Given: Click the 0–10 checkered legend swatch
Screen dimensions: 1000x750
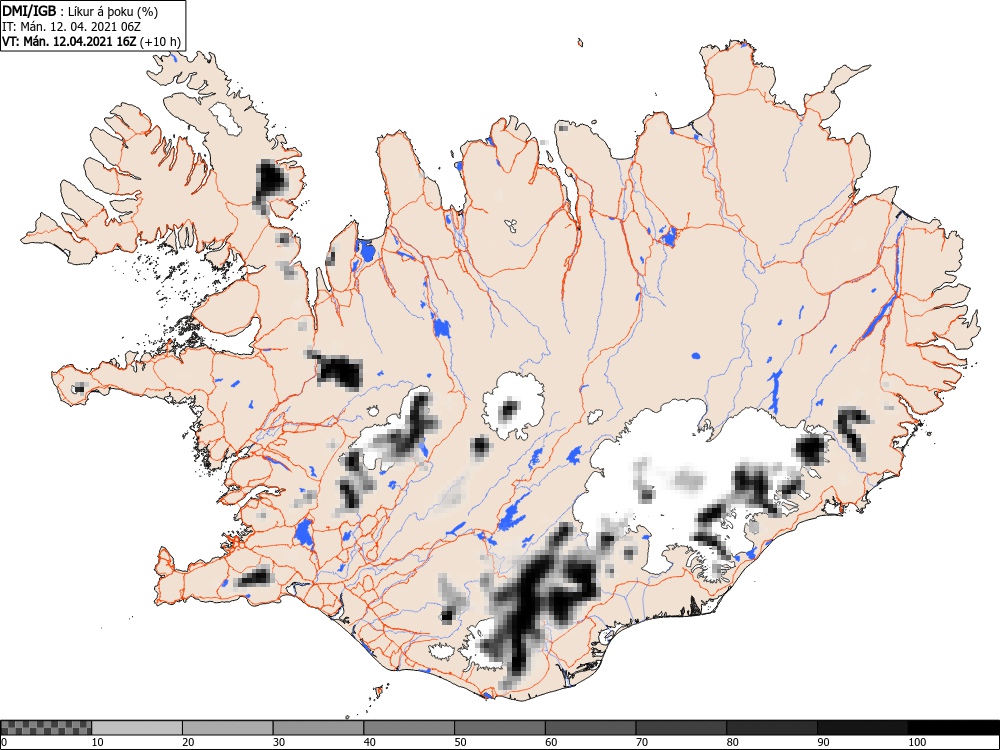Looking at the screenshot, I should 47,727.
